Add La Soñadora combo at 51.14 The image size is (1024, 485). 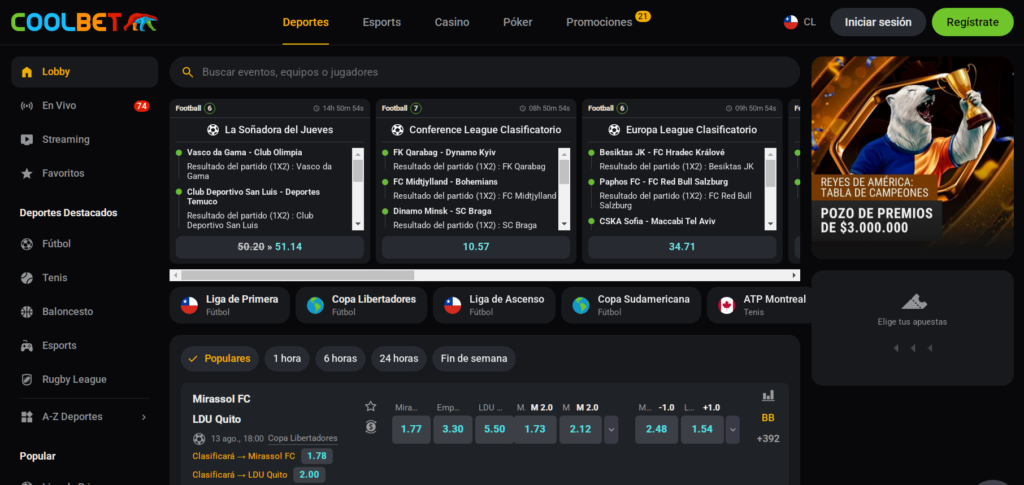270,247
